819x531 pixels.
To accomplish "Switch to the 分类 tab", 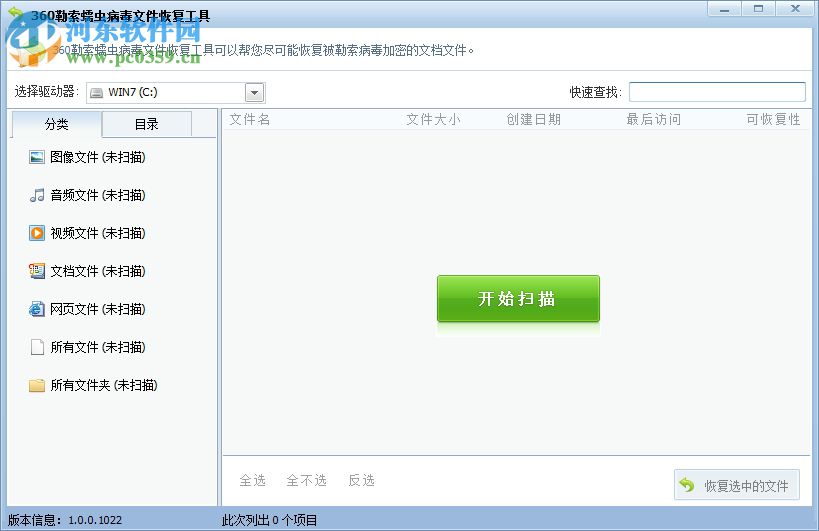I will pyautogui.click(x=56, y=124).
